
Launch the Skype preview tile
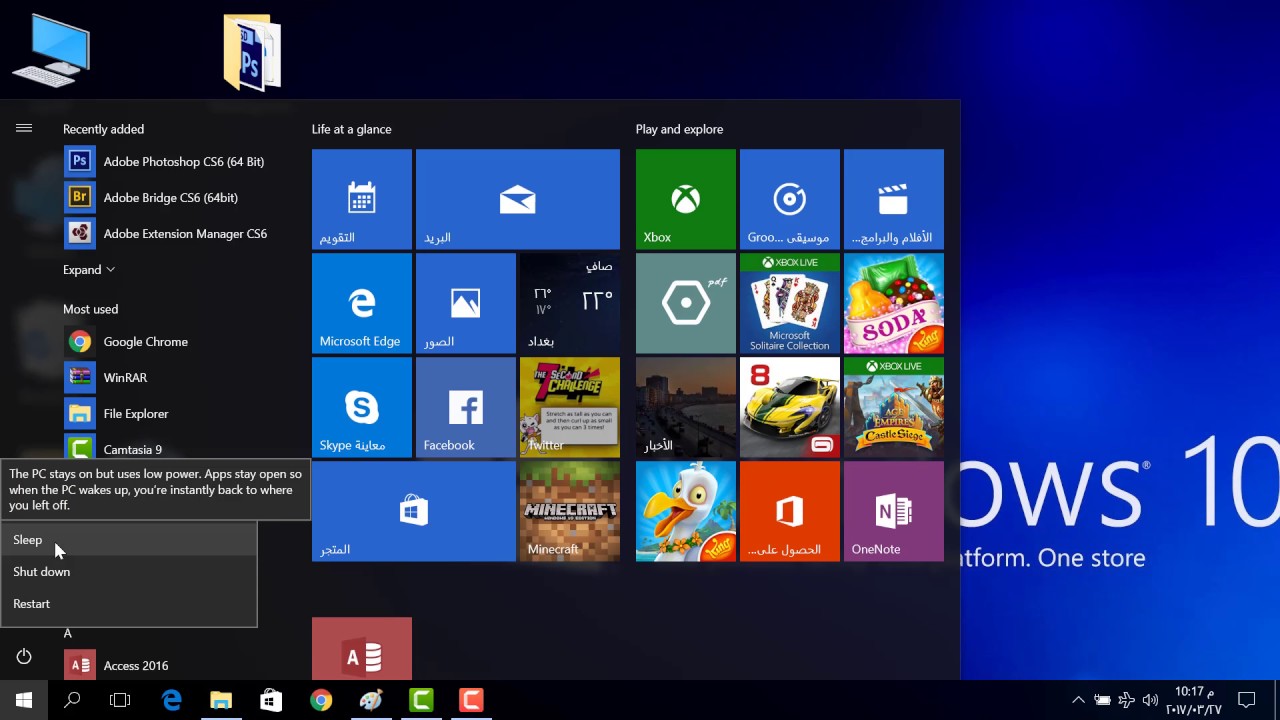tap(362, 407)
